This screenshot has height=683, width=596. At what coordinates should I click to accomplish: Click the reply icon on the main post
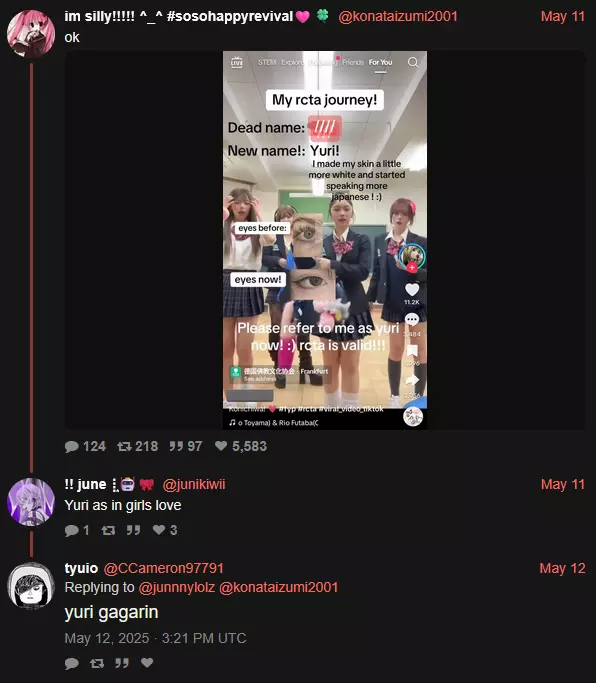pos(71,446)
